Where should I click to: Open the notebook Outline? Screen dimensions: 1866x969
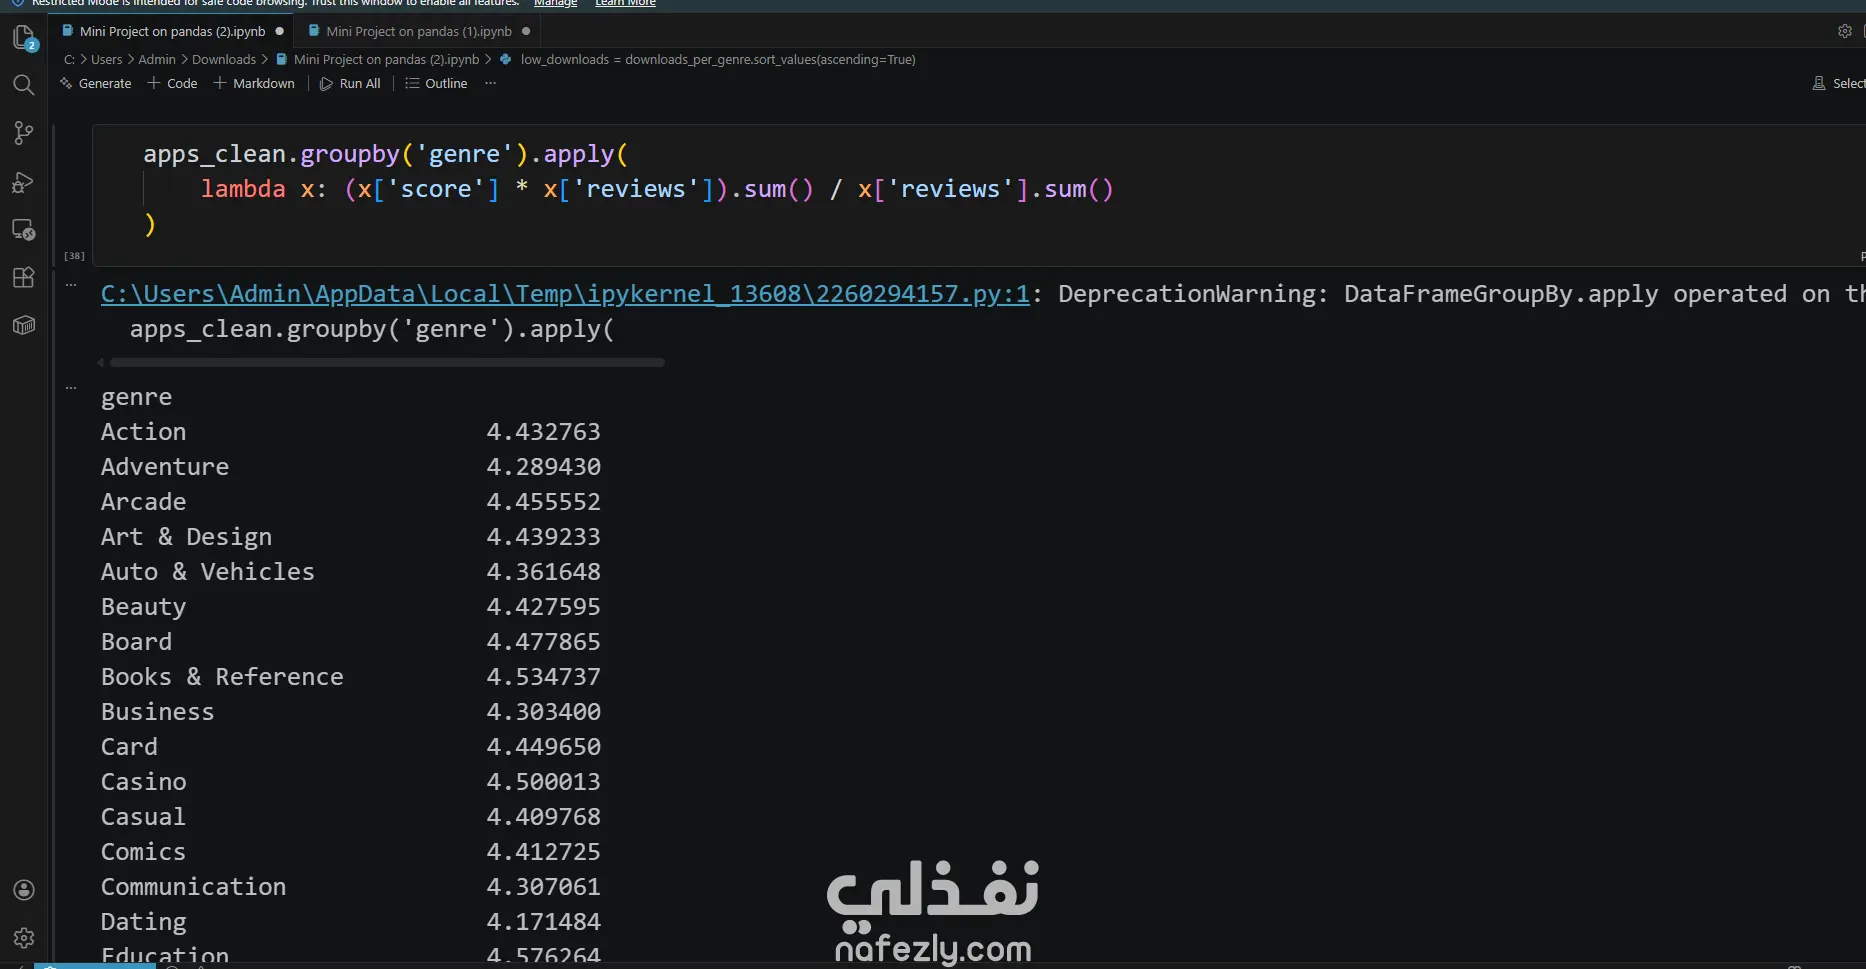(x=436, y=83)
